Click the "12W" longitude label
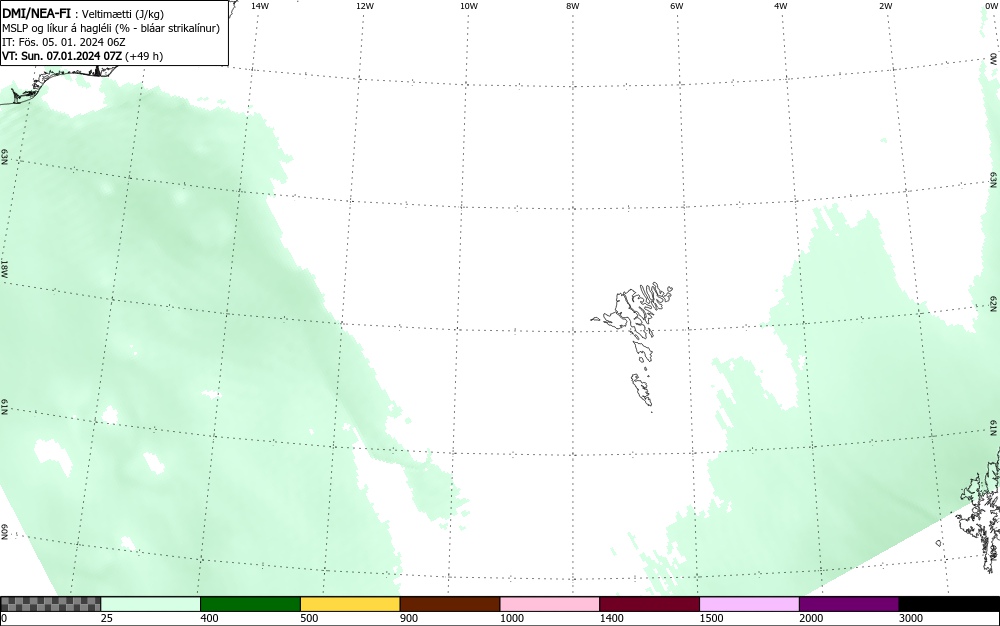1000x626 pixels. pos(365,6)
